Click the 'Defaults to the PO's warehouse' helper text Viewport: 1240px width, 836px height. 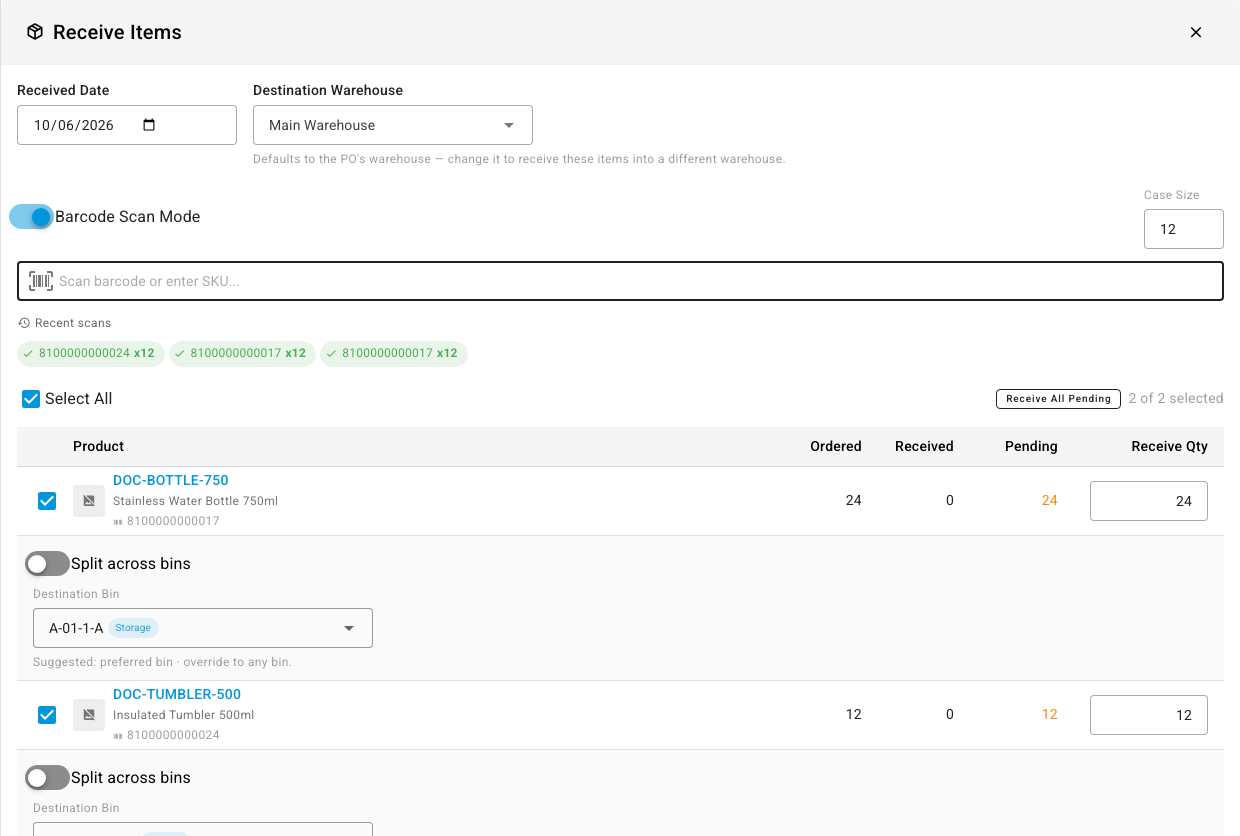(519, 159)
